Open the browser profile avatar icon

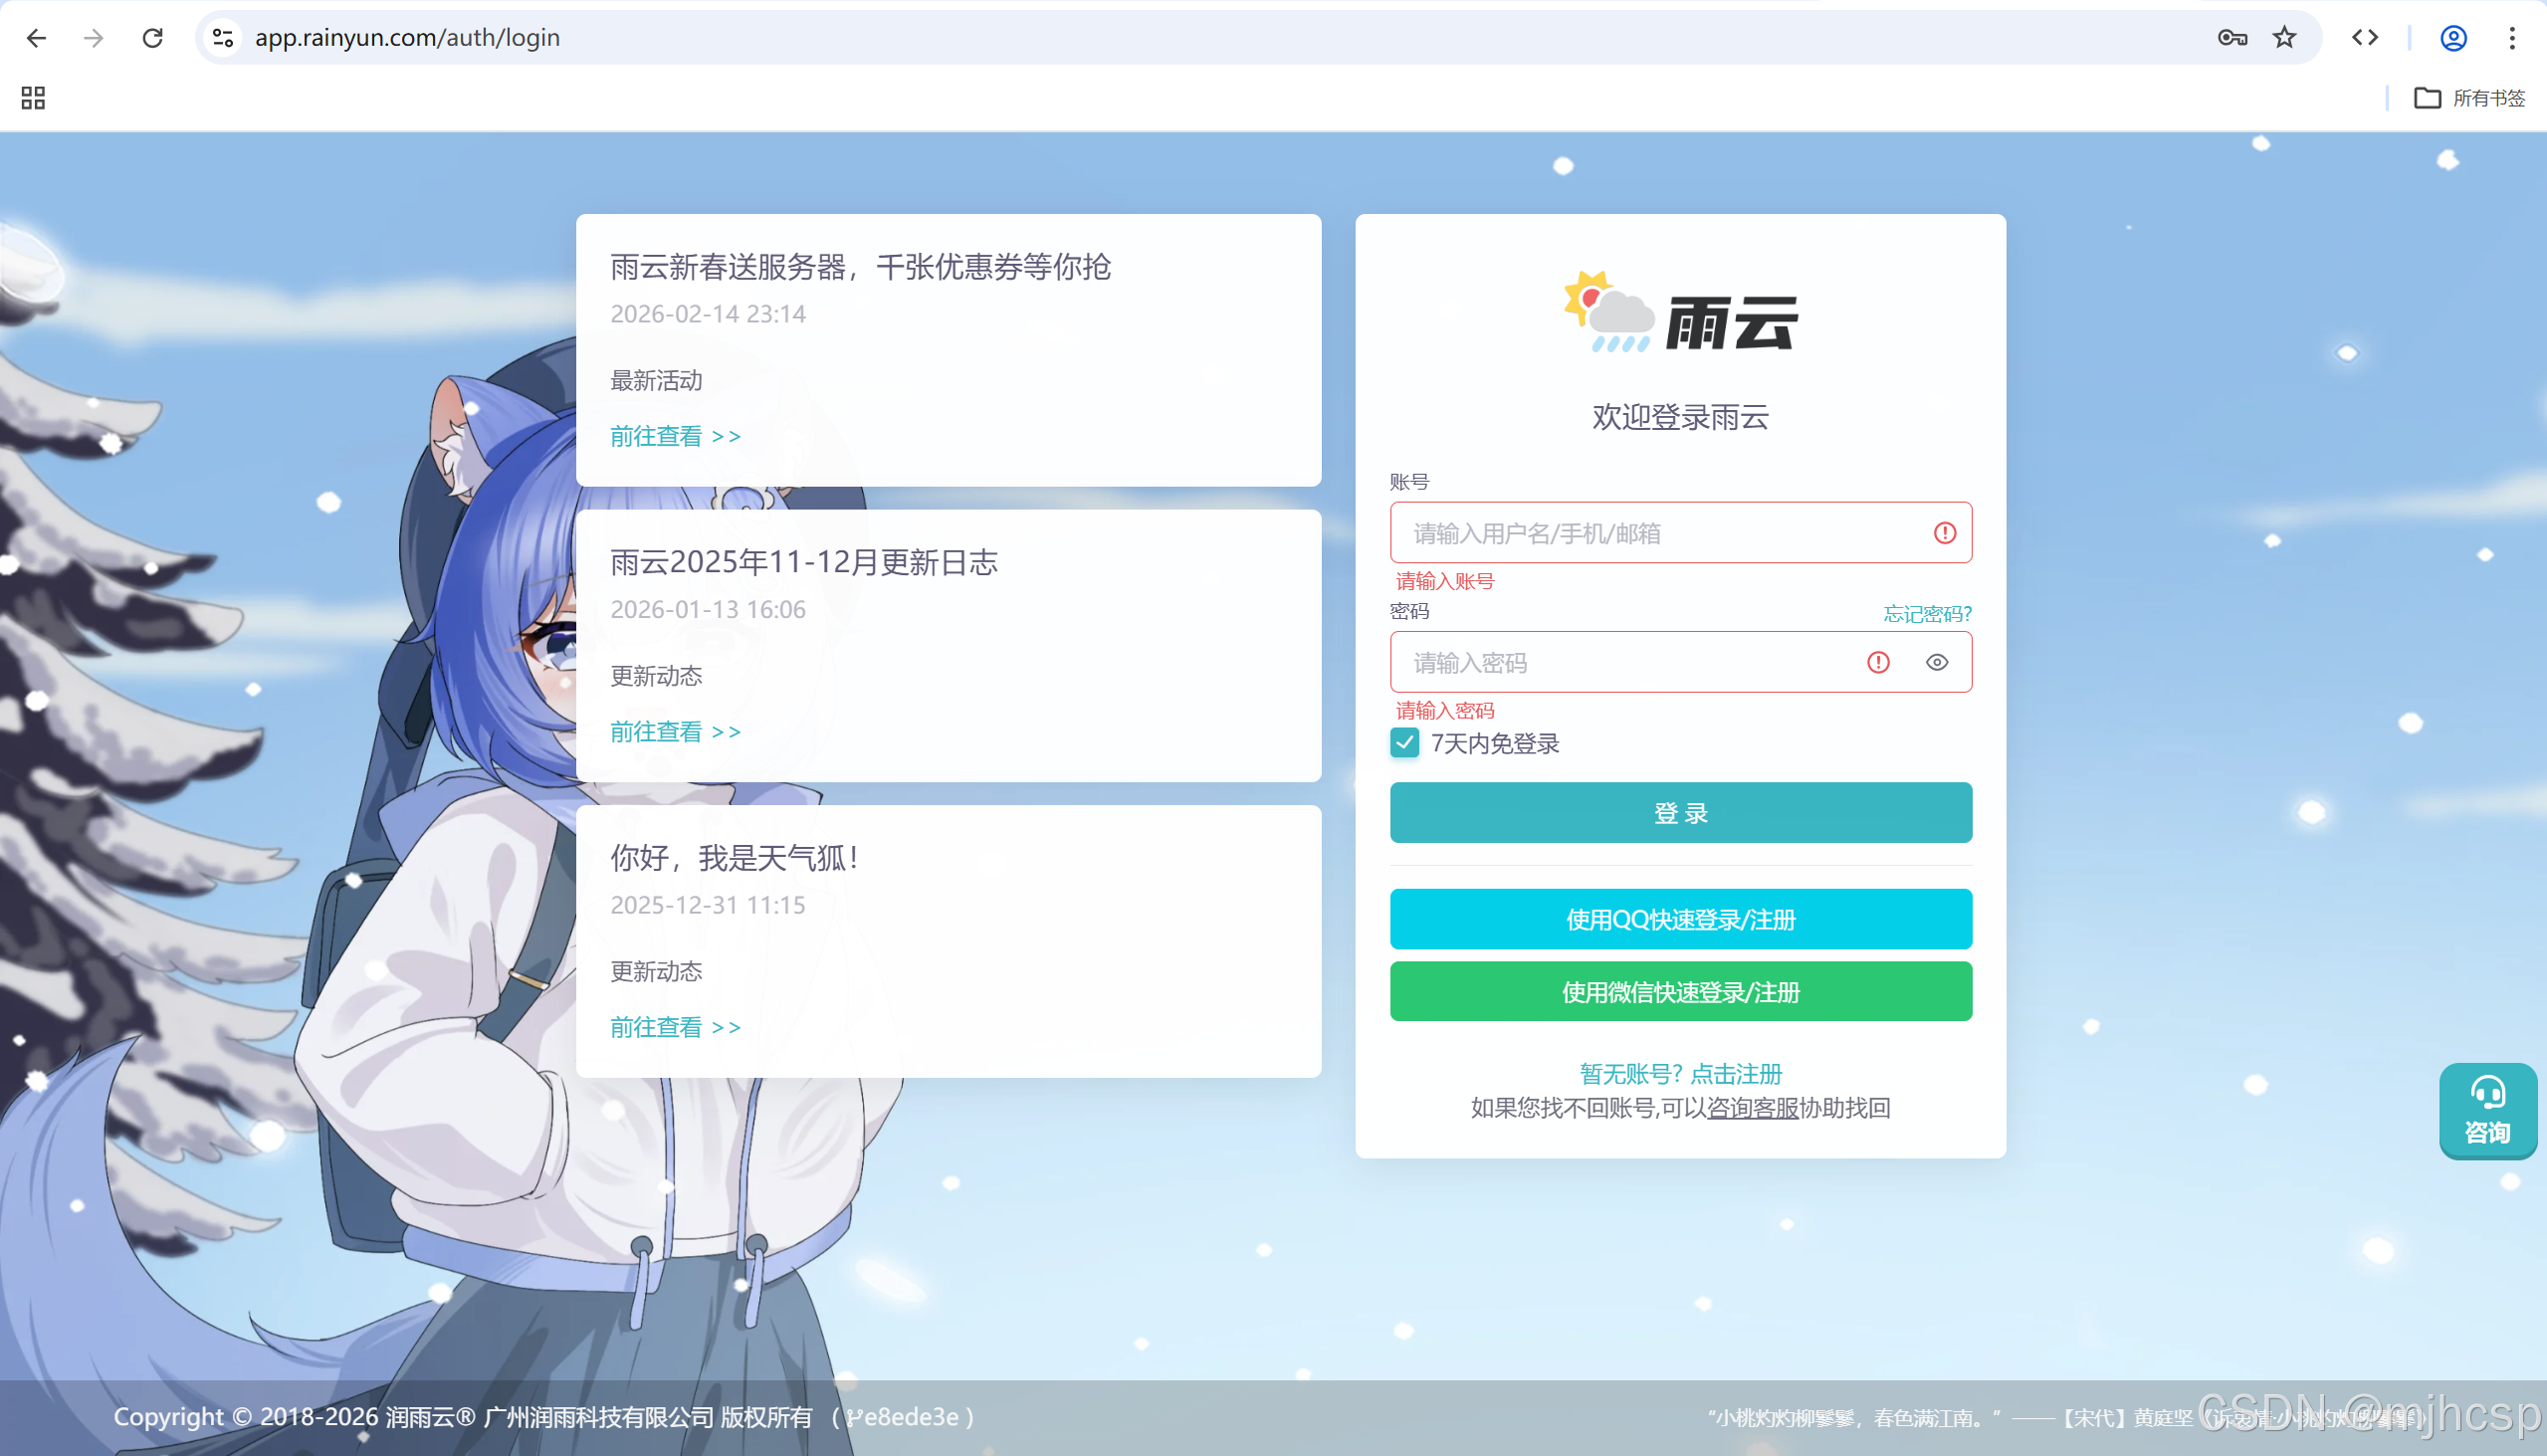(x=2453, y=38)
